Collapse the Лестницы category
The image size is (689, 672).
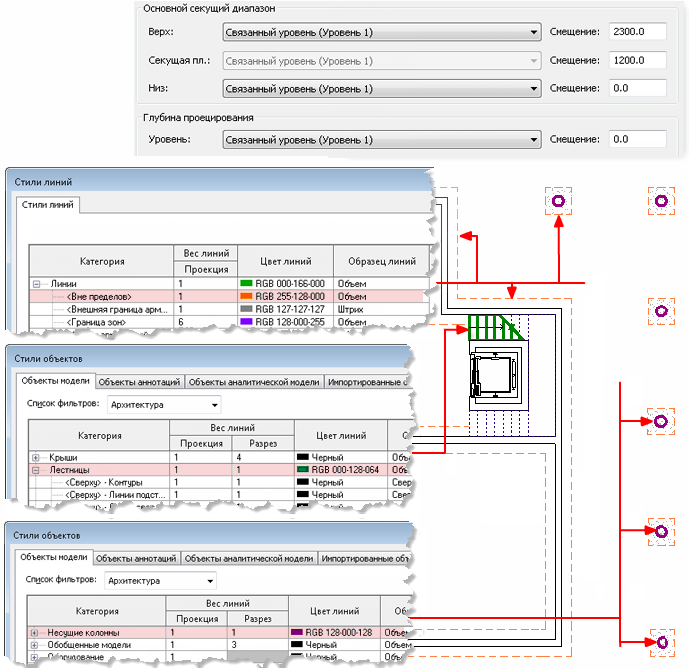(x=36, y=470)
